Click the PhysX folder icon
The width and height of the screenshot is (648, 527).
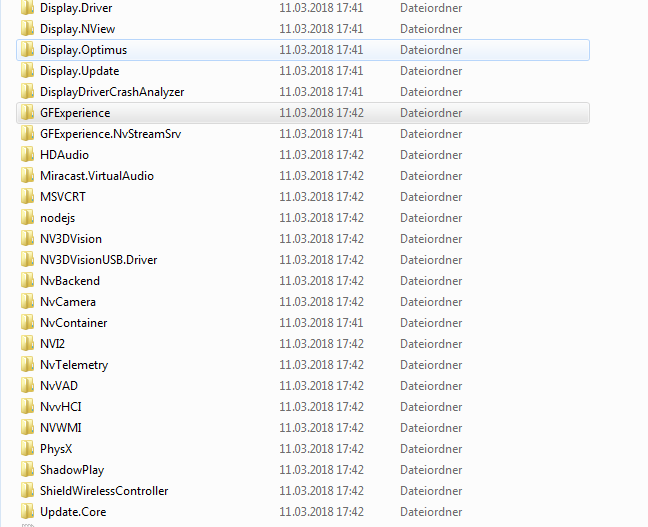pos(27,448)
